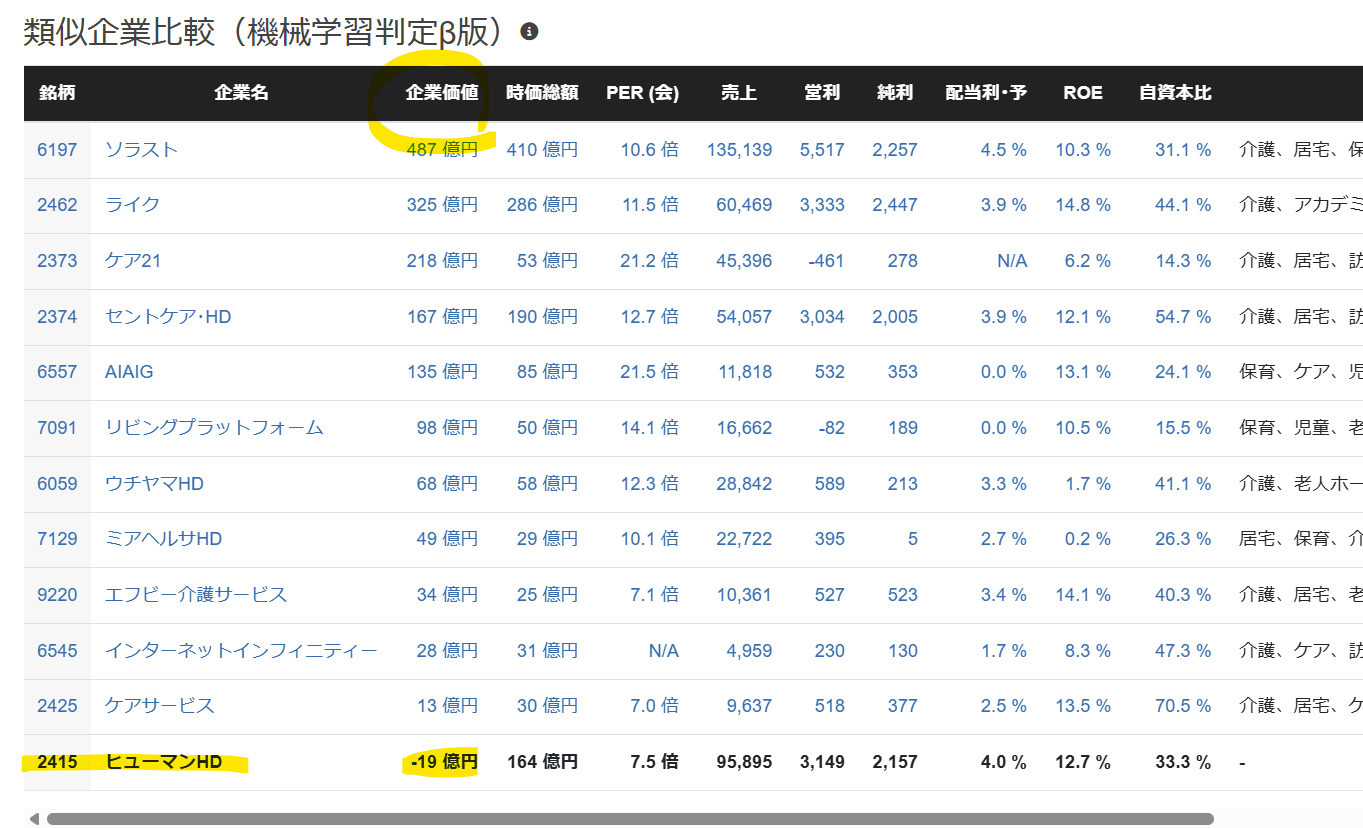Click the 配当利･予 column header
Image resolution: width=1363 pixels, height=828 pixels.
[x=986, y=93]
